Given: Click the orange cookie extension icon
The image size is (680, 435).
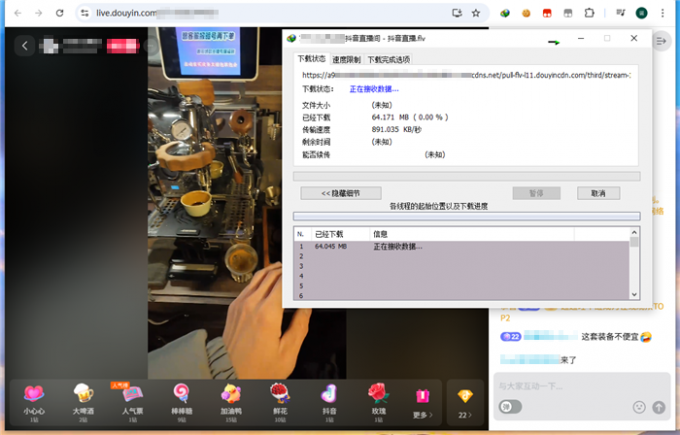Looking at the screenshot, I should [x=526, y=13].
